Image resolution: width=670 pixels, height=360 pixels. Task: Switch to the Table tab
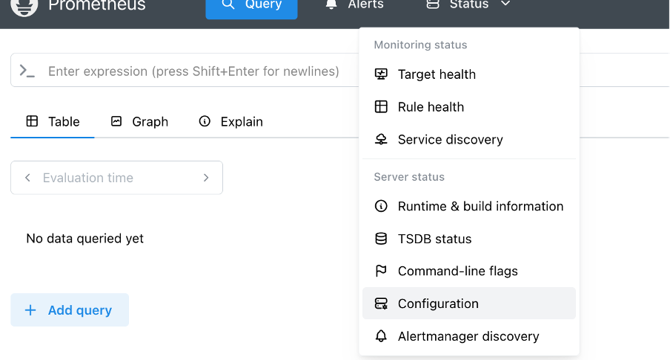[53, 122]
